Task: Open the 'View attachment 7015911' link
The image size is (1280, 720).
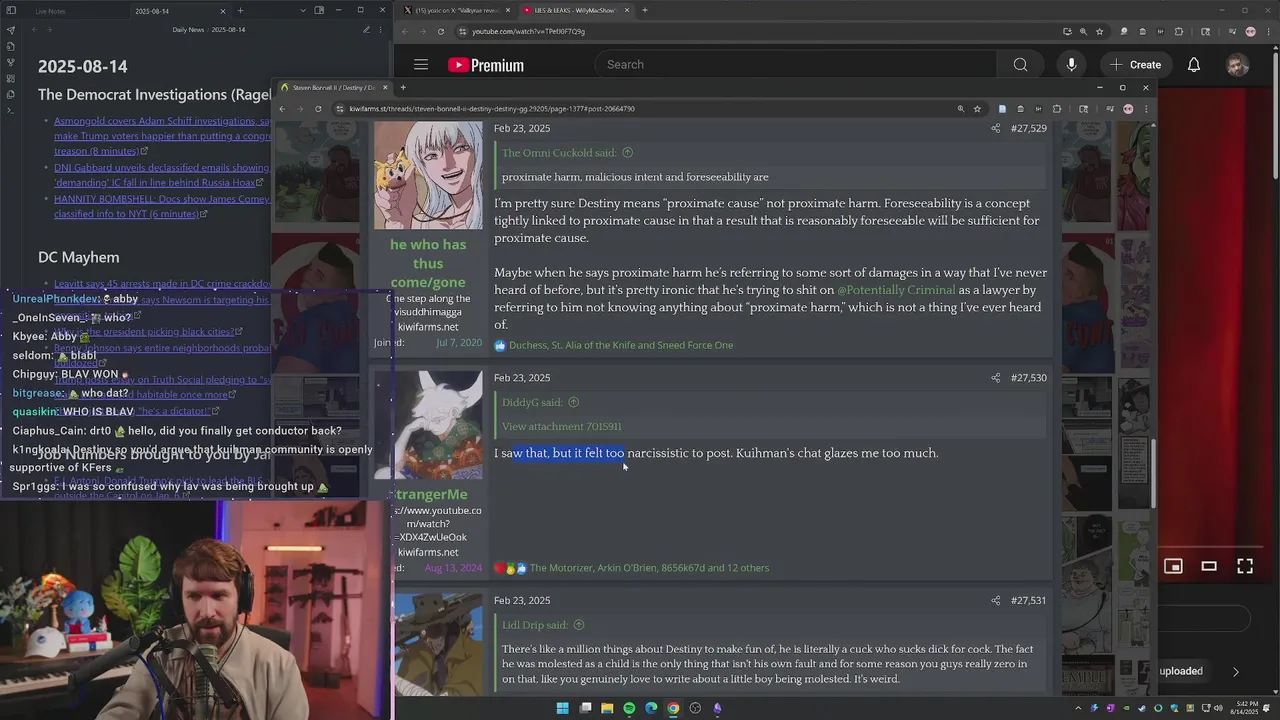Action: click(x=562, y=426)
